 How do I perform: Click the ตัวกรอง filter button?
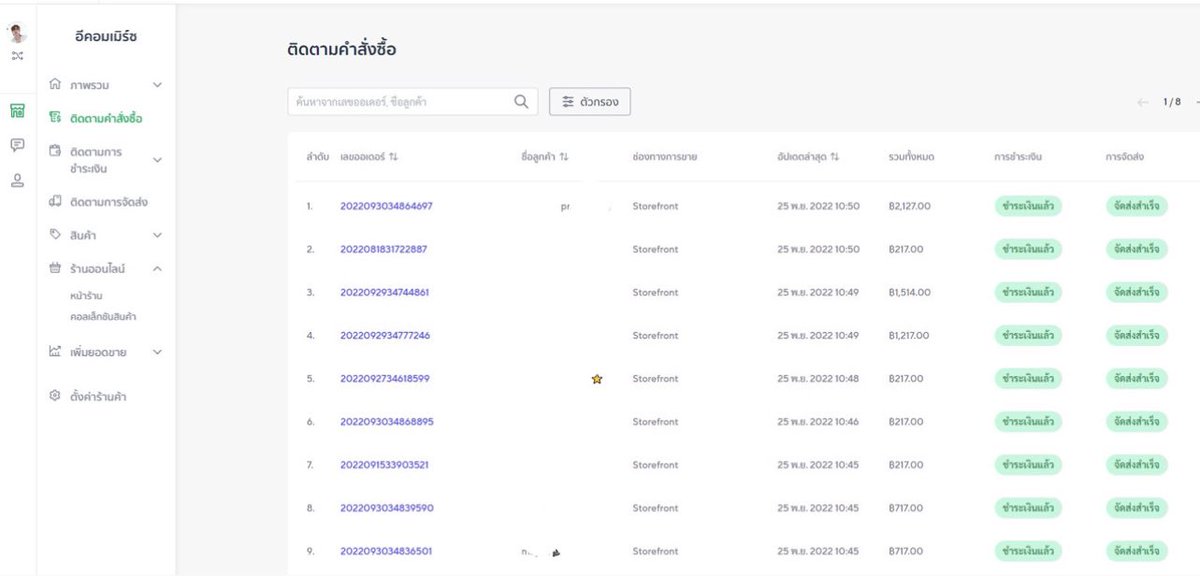[590, 101]
